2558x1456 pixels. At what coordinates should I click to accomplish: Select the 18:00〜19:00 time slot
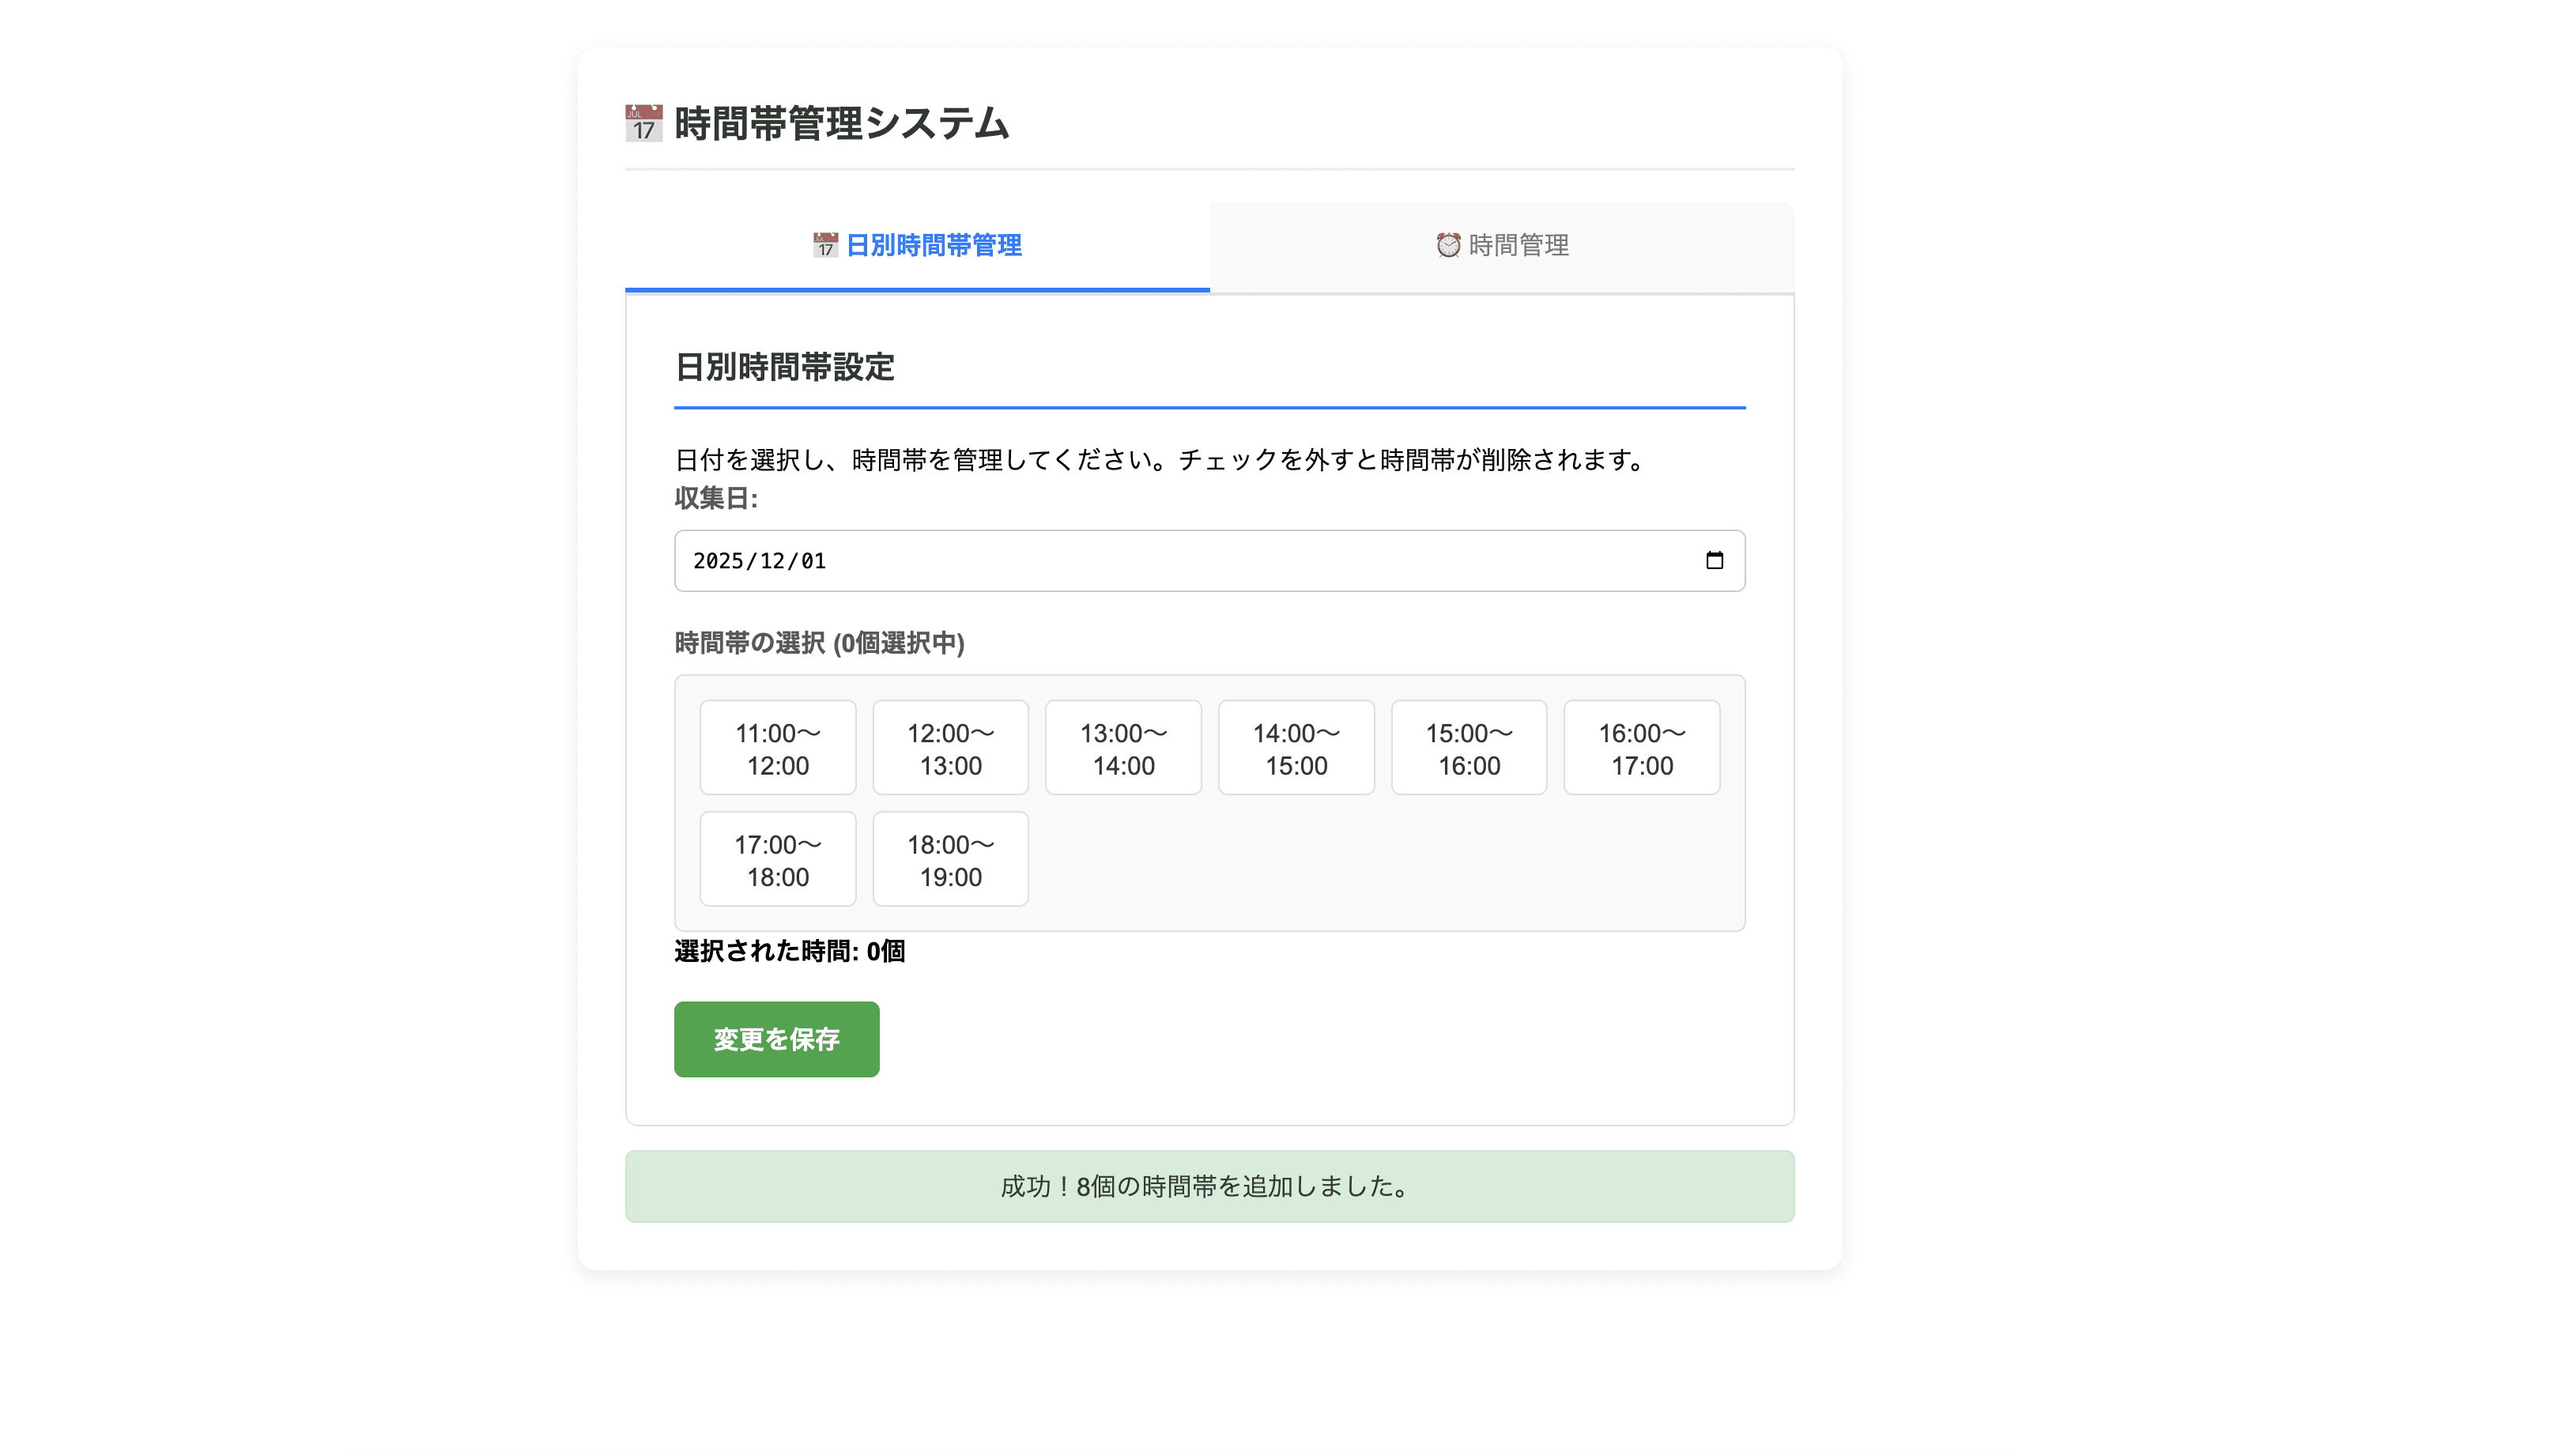(950, 860)
